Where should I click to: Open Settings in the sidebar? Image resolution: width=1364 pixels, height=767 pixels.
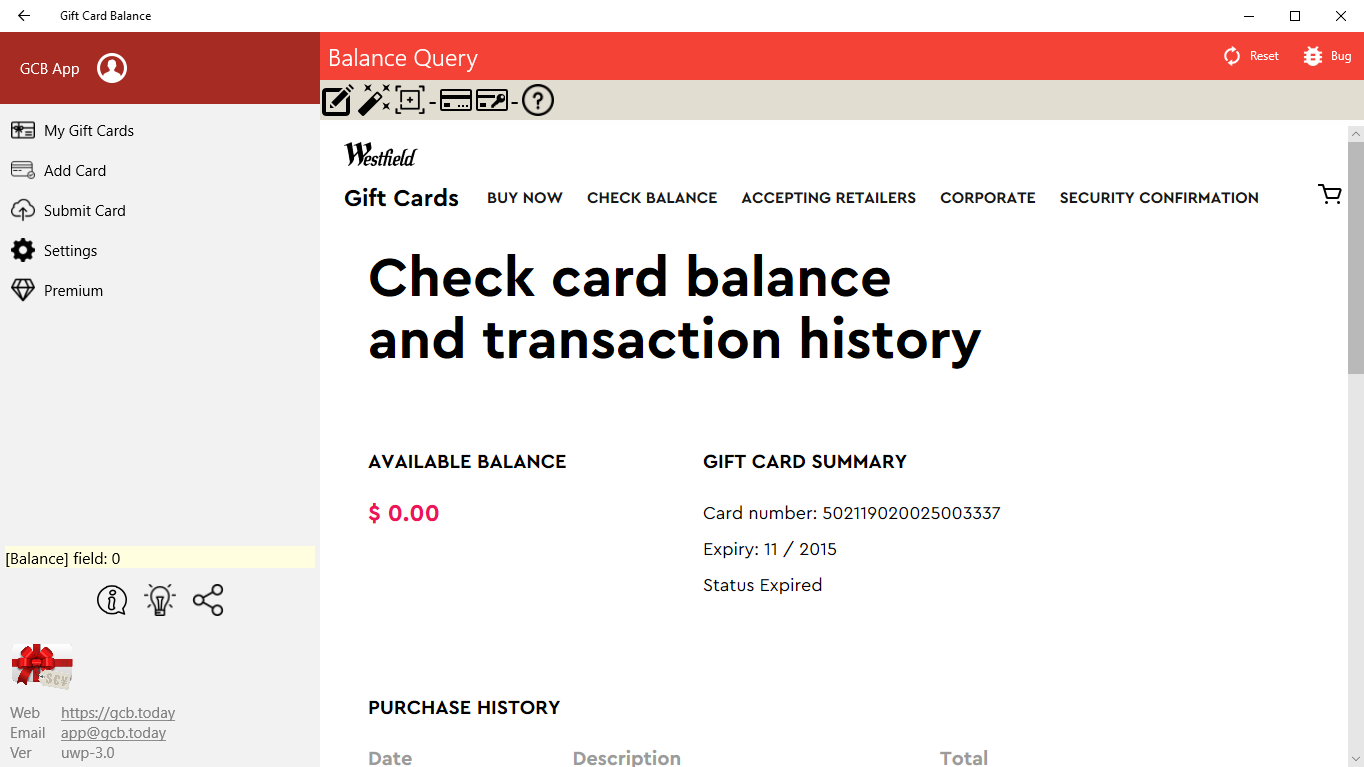coord(70,251)
